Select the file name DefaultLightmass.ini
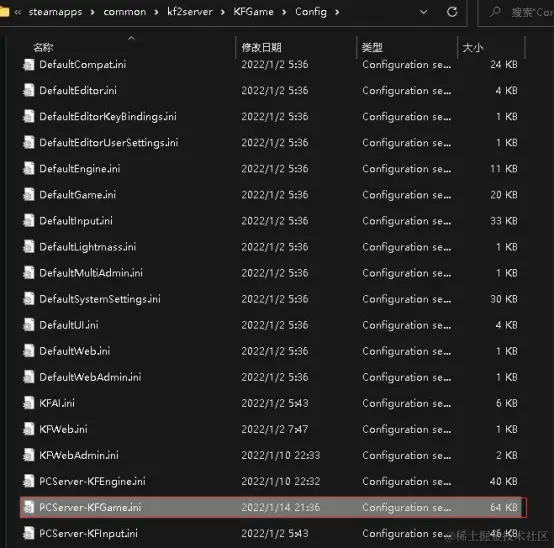This screenshot has width=554, height=548. click(88, 247)
